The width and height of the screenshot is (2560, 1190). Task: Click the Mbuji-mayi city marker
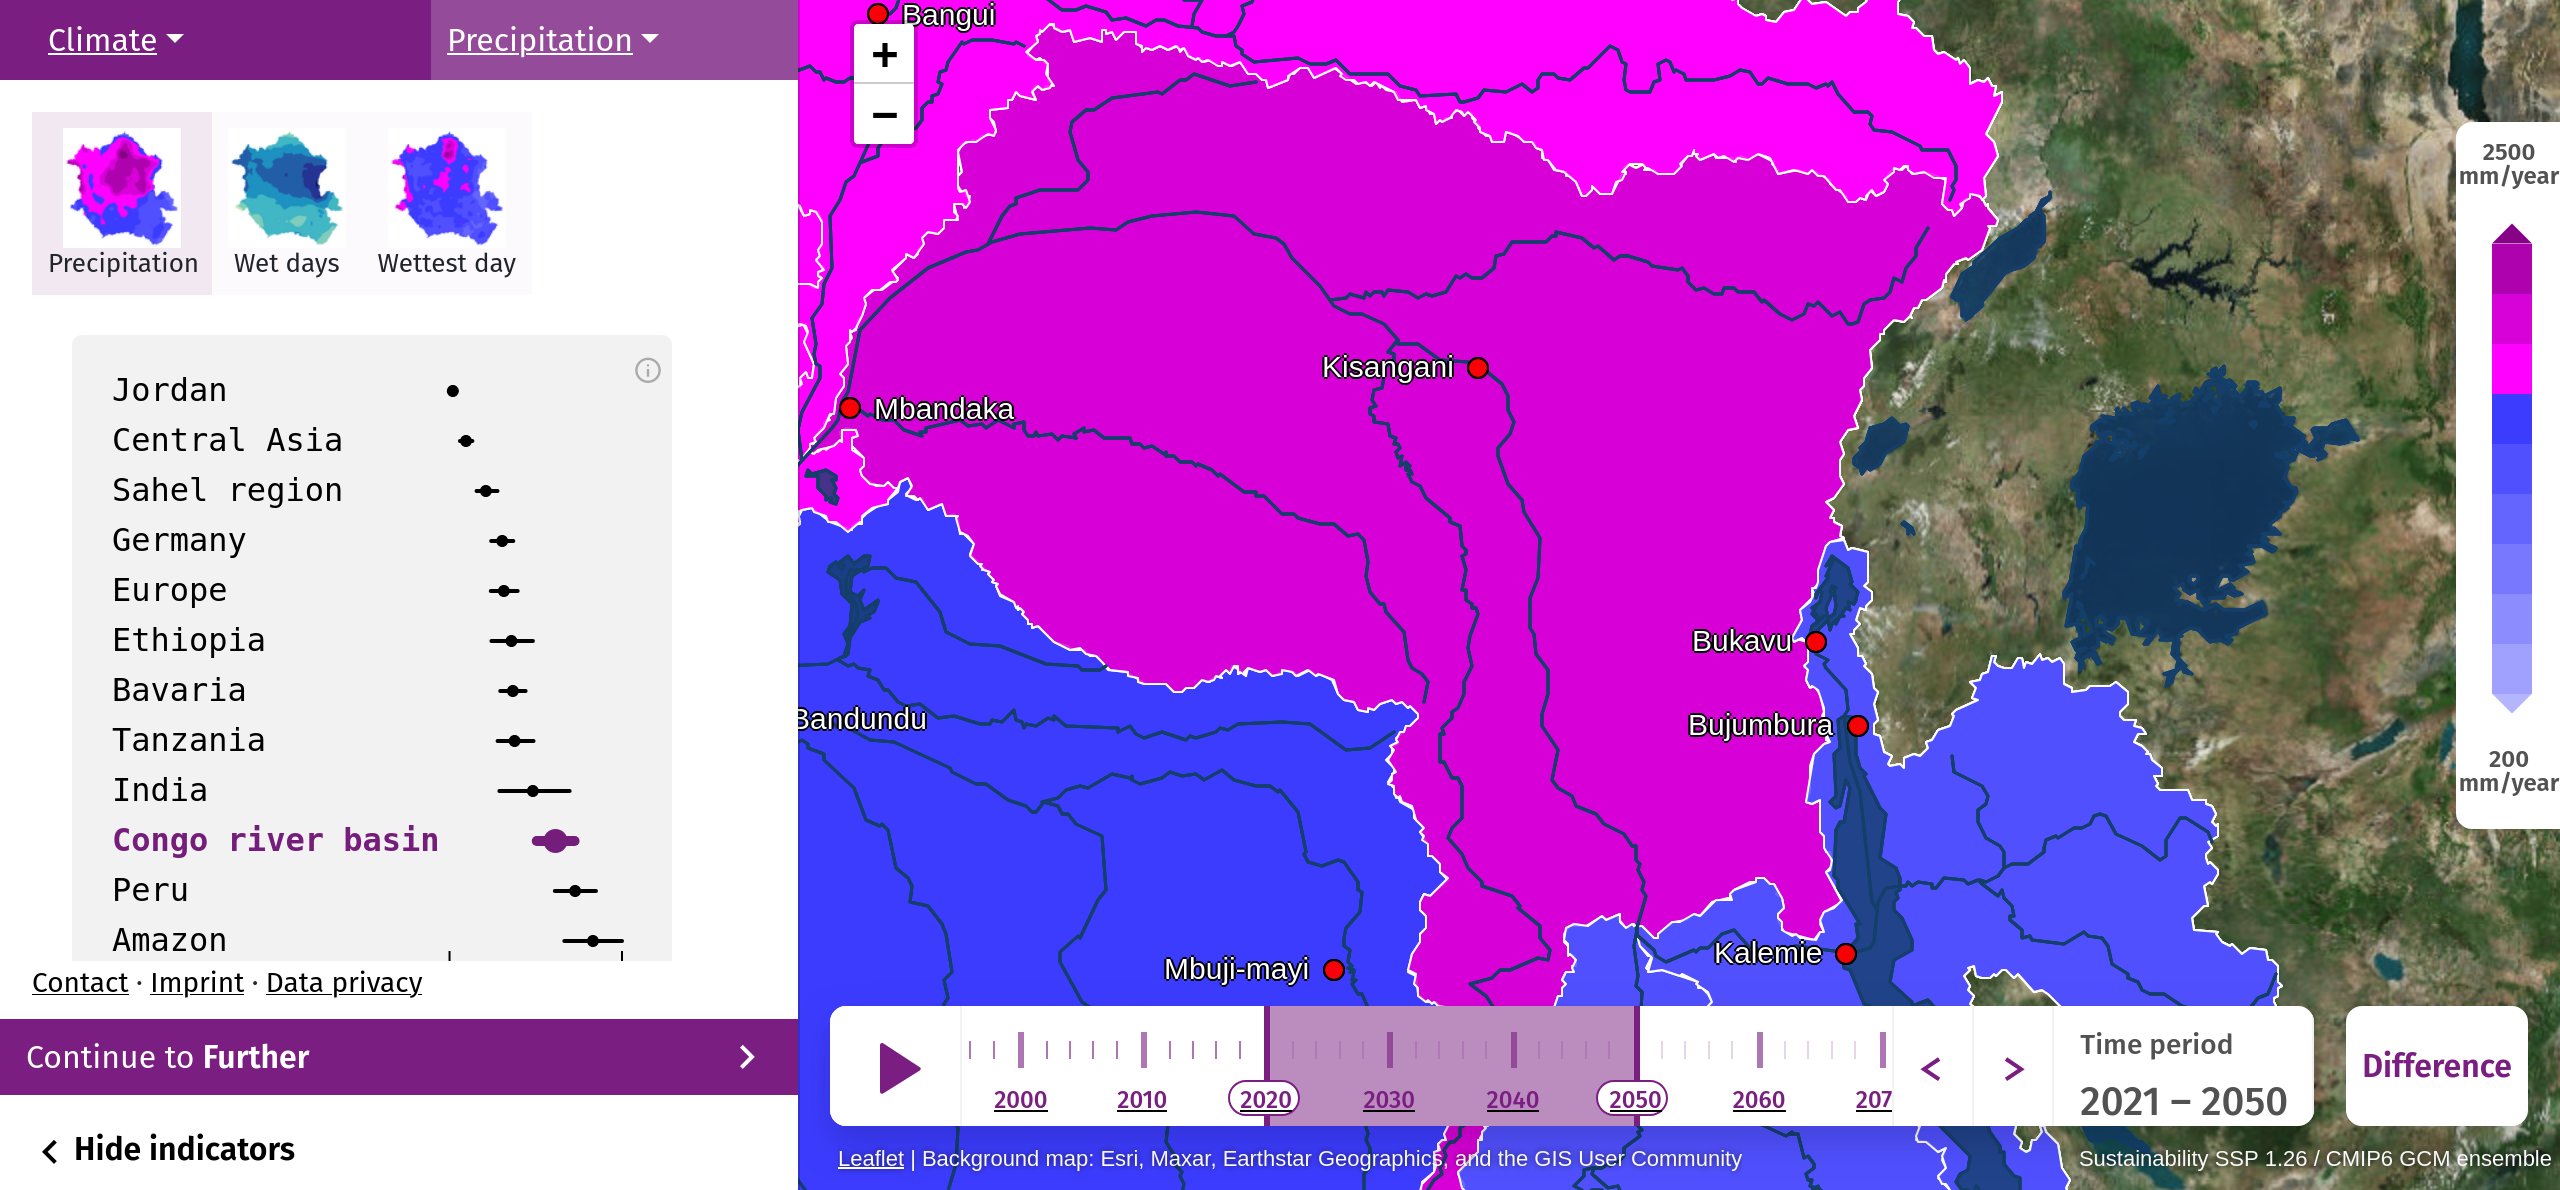(x=1334, y=970)
